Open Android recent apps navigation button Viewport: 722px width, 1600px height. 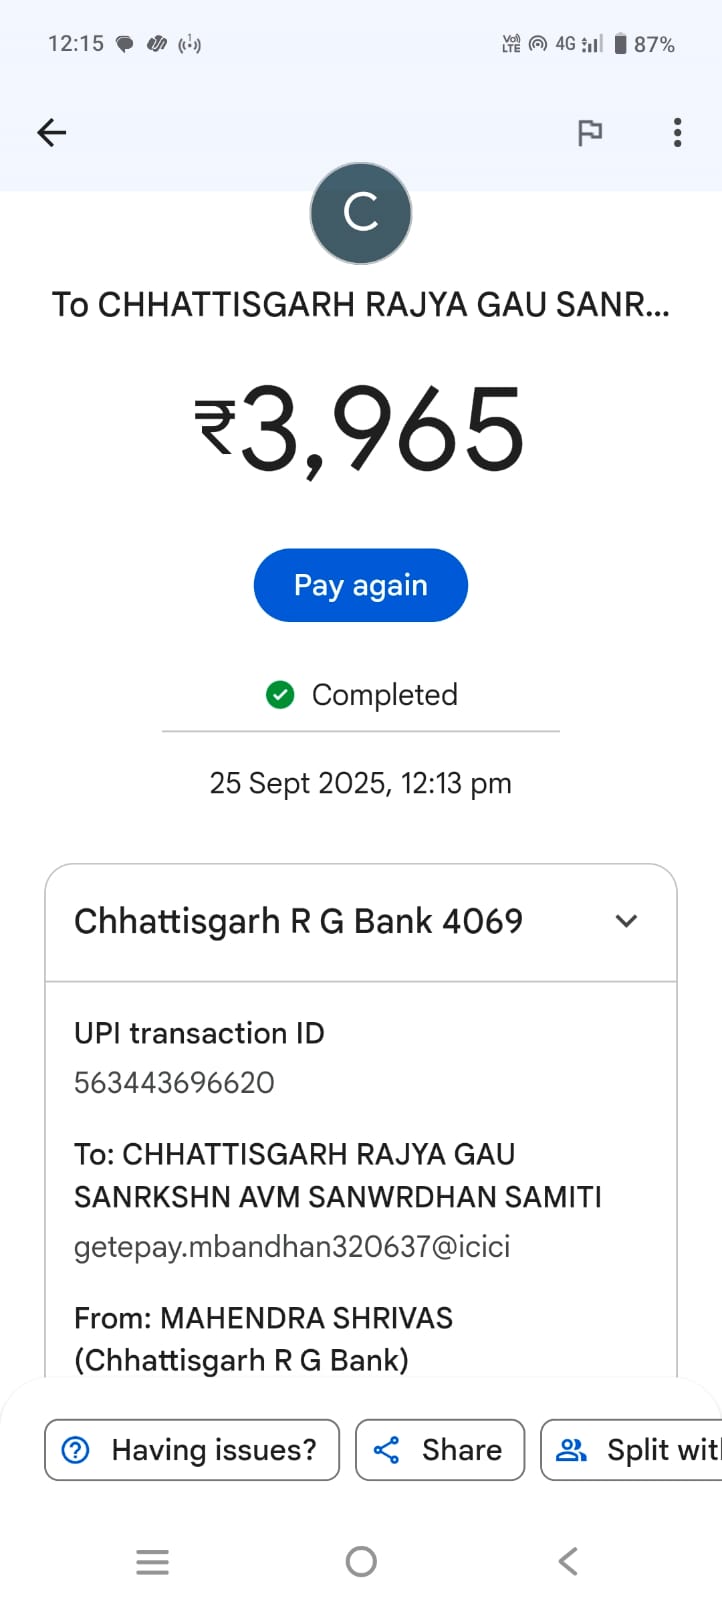click(x=152, y=1561)
